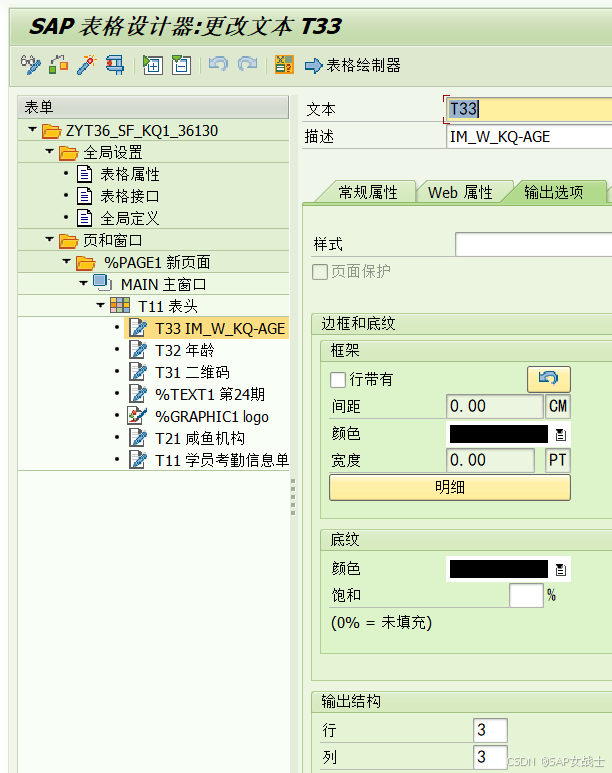Image resolution: width=612 pixels, height=773 pixels.
Task: Select the %TEXT1 第24期 node
Action: (x=210, y=394)
